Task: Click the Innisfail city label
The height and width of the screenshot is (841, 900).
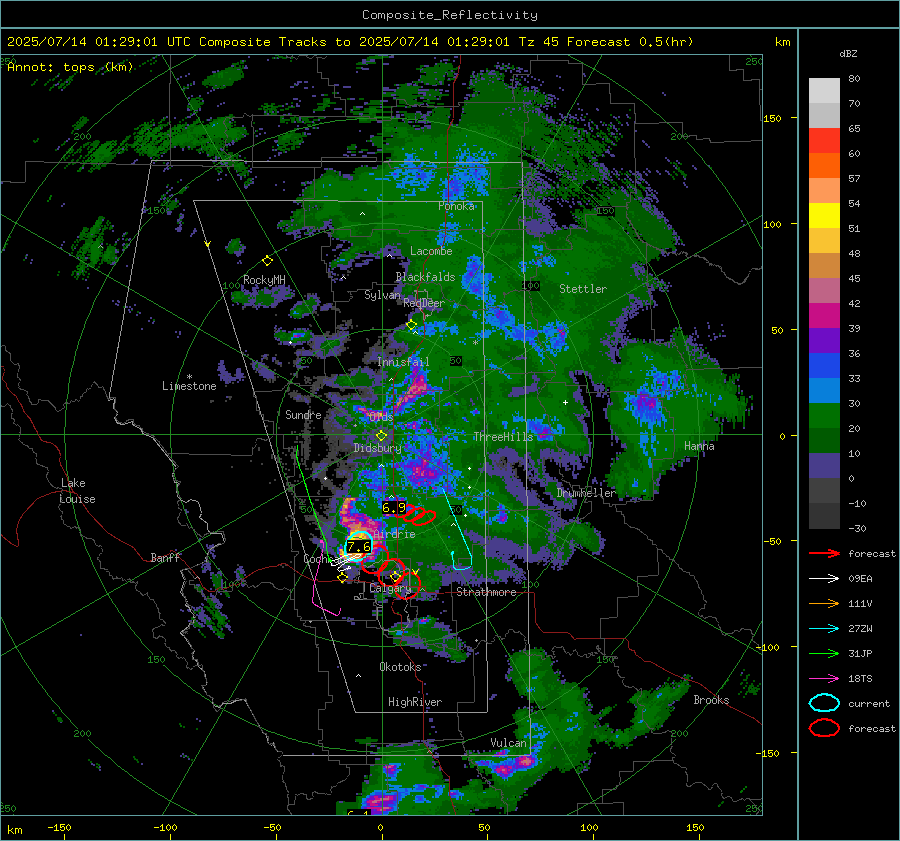Action: click(x=403, y=362)
